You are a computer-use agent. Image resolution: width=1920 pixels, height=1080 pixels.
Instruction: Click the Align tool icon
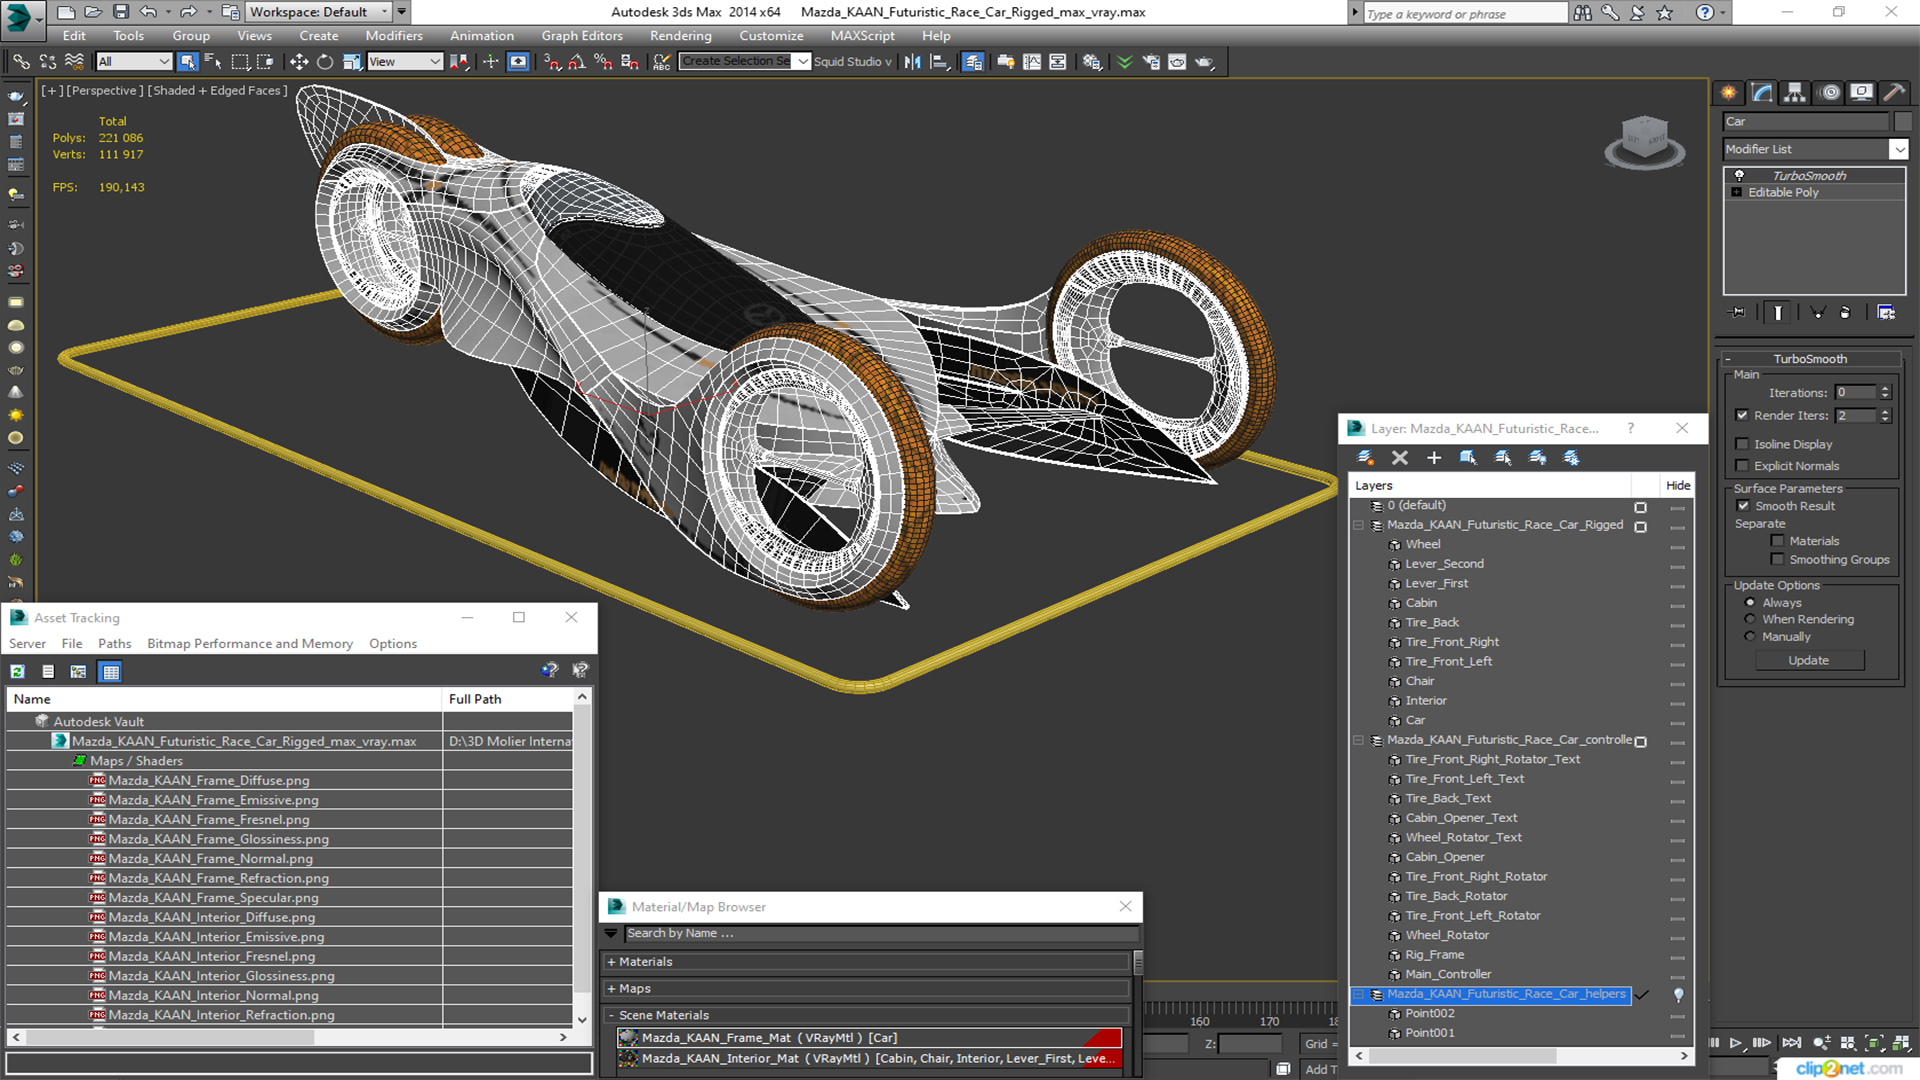coord(939,62)
